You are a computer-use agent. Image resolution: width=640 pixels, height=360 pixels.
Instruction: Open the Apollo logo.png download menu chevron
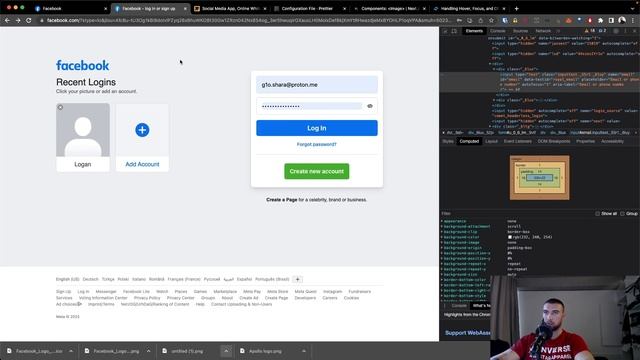click(x=304, y=351)
